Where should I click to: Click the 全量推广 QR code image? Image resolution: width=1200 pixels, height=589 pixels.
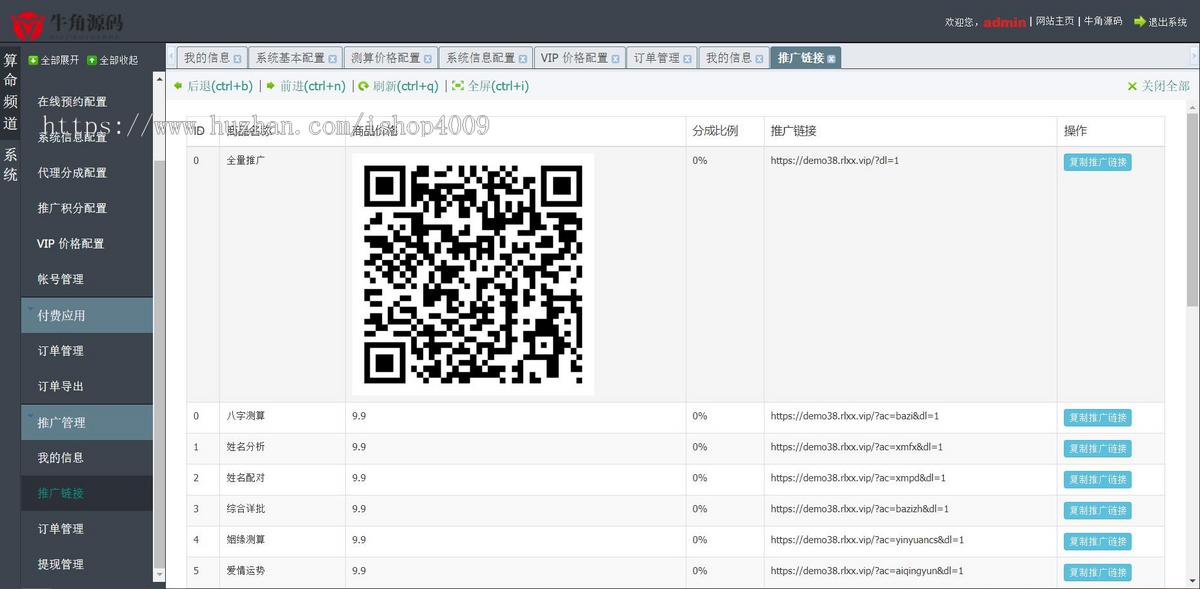click(473, 274)
